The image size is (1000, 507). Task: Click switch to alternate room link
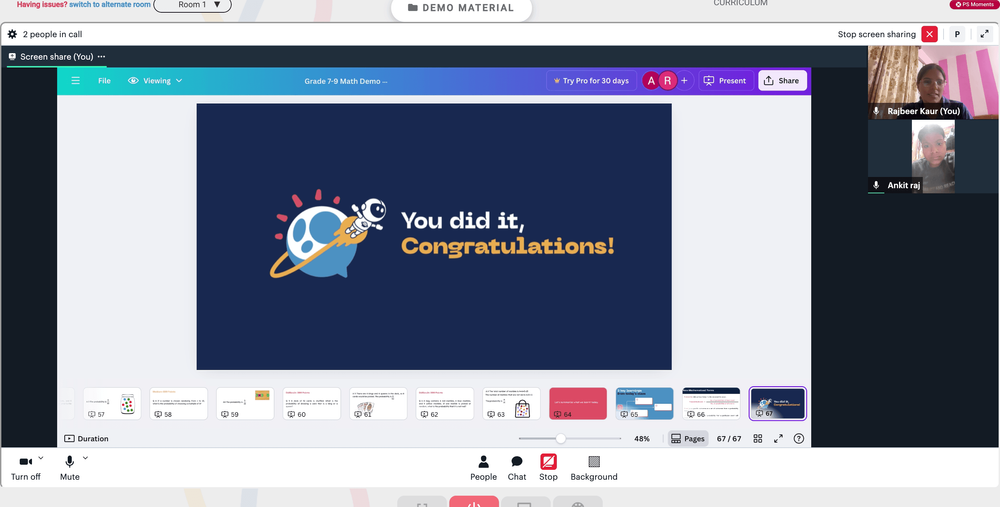click(110, 4)
